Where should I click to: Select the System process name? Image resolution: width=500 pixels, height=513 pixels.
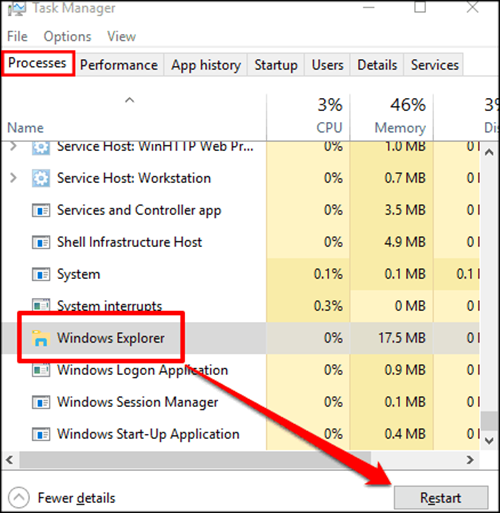point(78,274)
